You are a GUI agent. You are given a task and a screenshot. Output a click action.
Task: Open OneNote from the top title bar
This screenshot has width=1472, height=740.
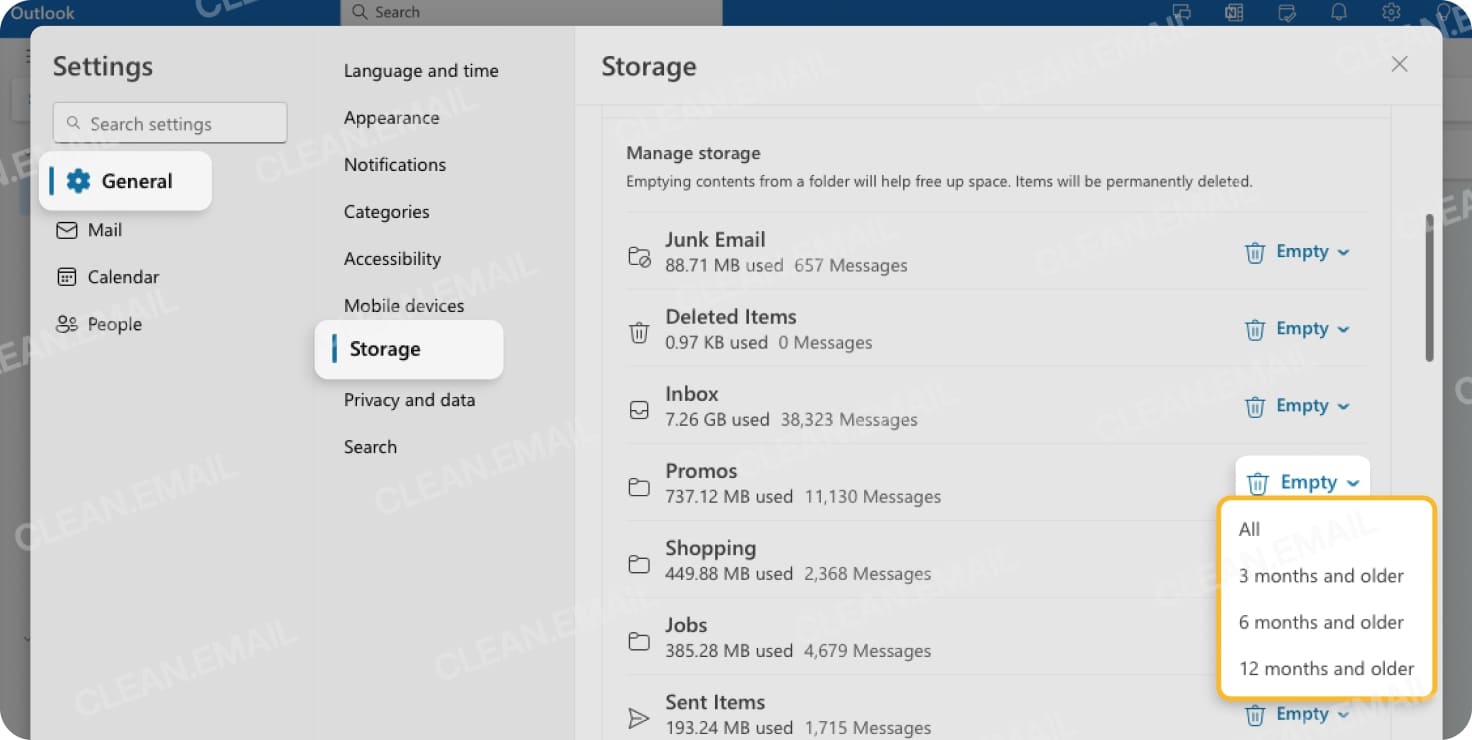click(x=1233, y=13)
